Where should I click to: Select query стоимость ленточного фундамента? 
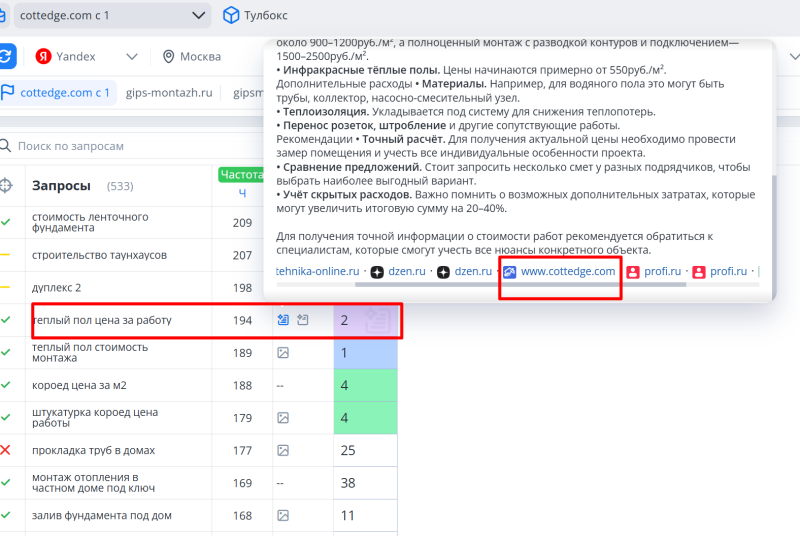(x=90, y=222)
